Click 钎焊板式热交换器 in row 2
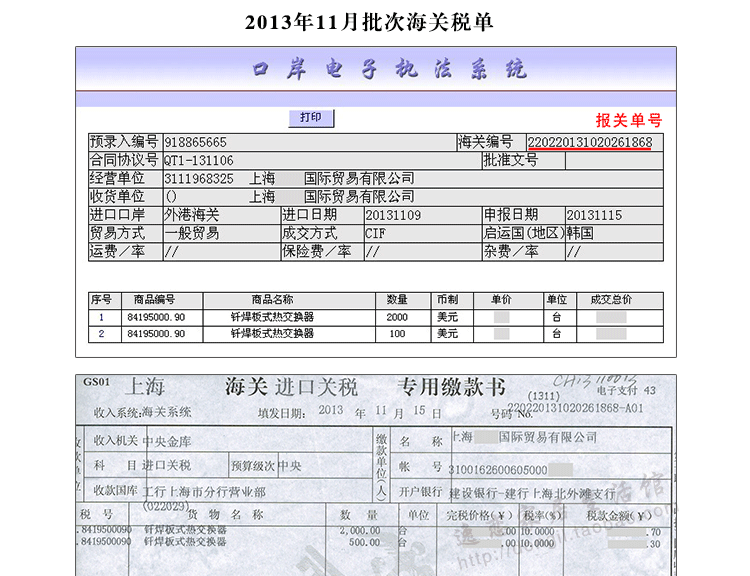This screenshot has height=576, width=750. click(x=272, y=334)
